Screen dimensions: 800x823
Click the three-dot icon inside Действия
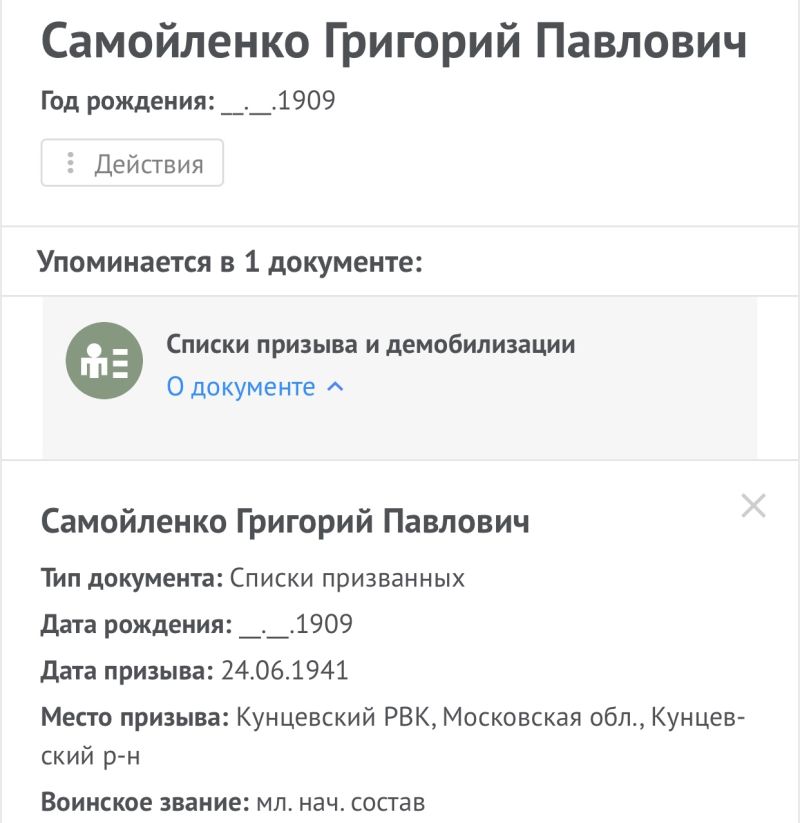(70, 163)
